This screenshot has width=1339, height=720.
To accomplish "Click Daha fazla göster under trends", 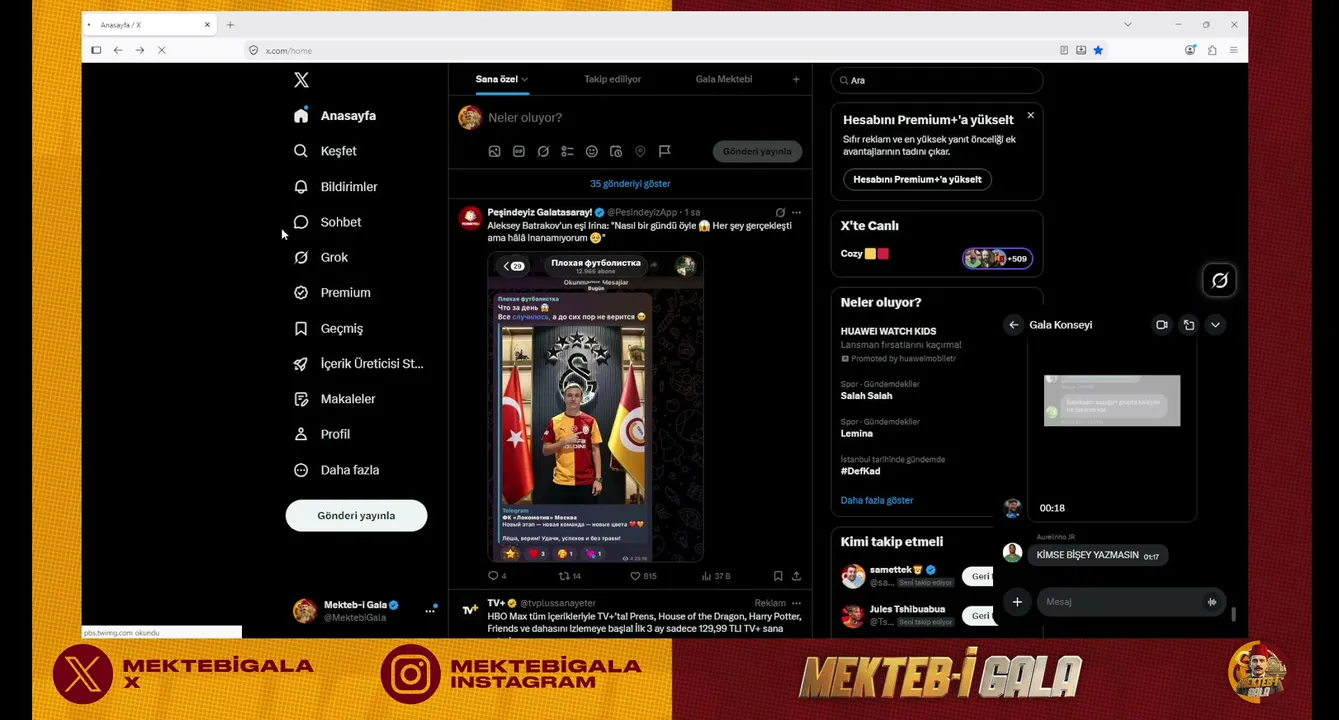I will click(877, 500).
